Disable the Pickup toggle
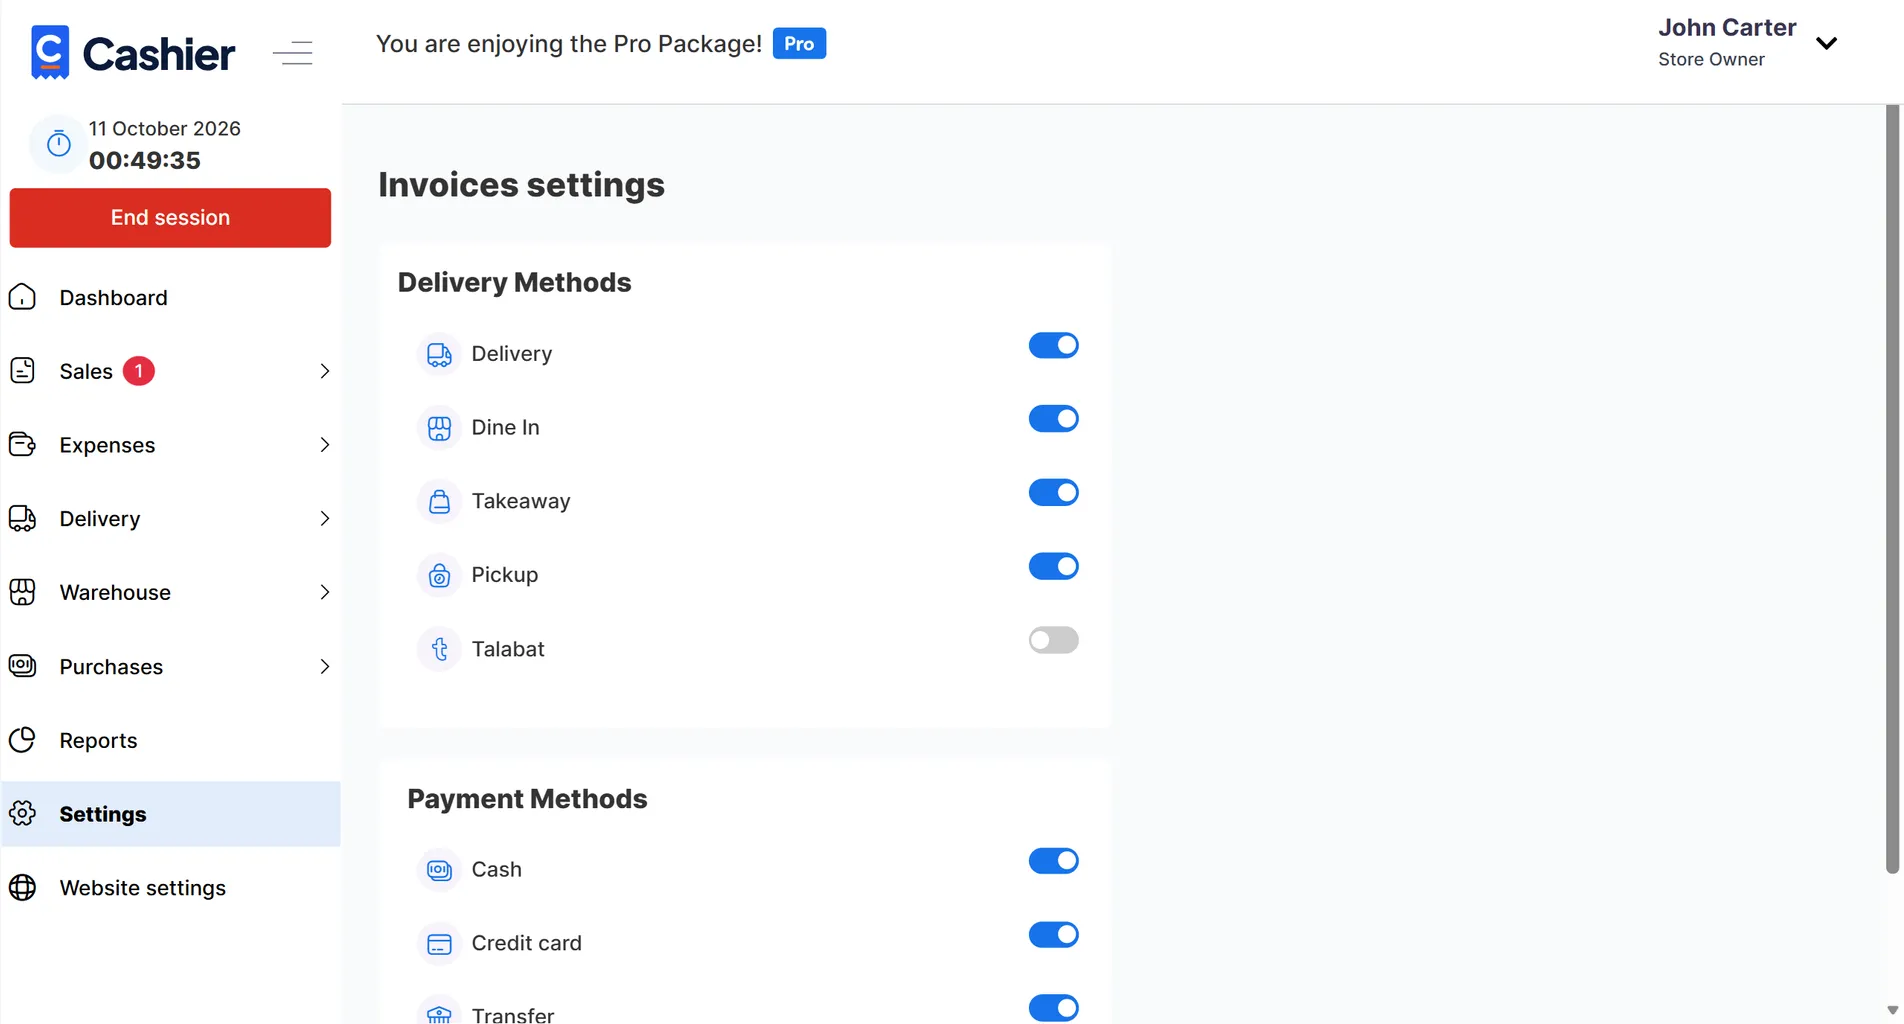 1054,566
